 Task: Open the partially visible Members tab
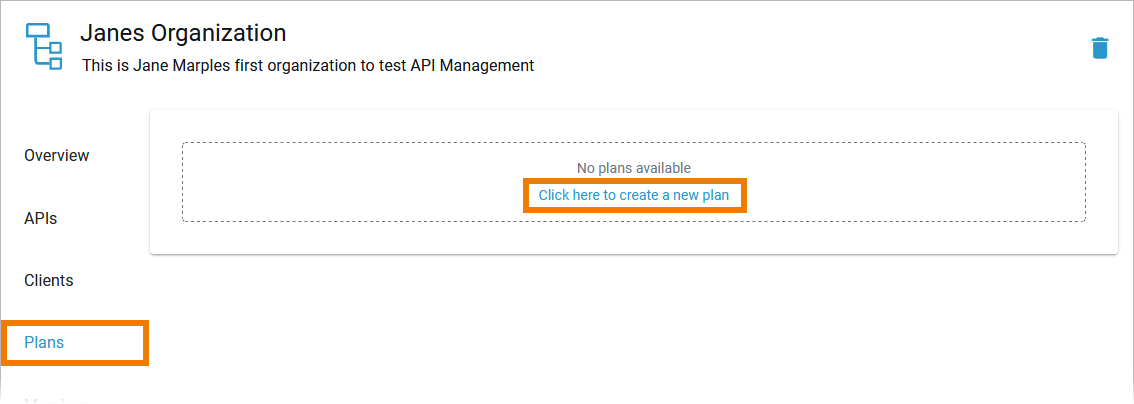click(x=56, y=399)
